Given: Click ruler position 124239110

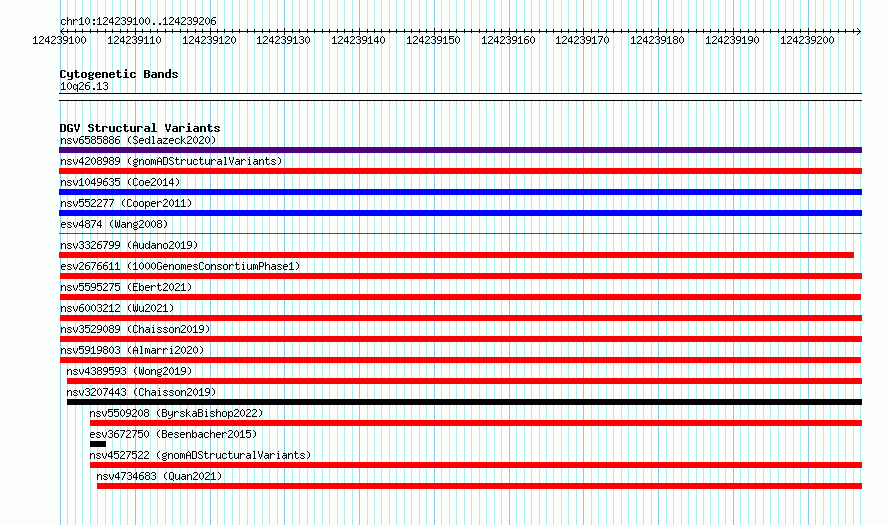Looking at the screenshot, I should point(135,40).
